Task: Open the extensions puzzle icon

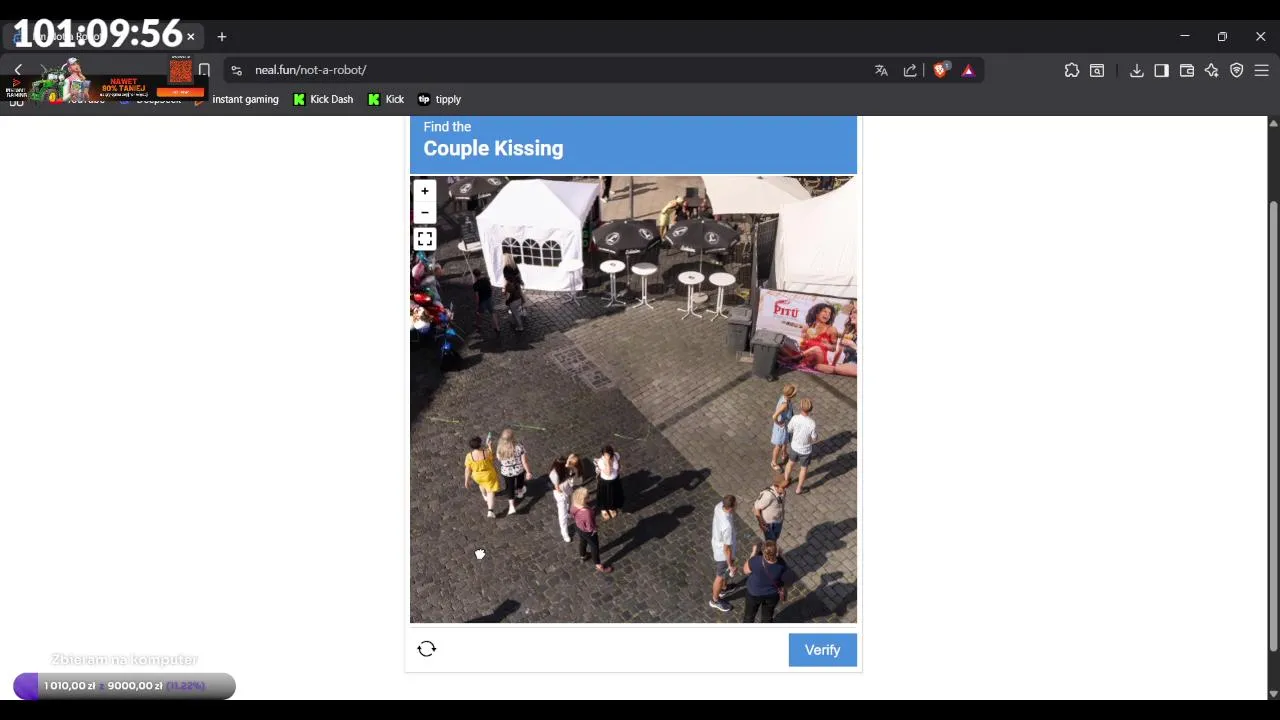Action: pos(1072,70)
